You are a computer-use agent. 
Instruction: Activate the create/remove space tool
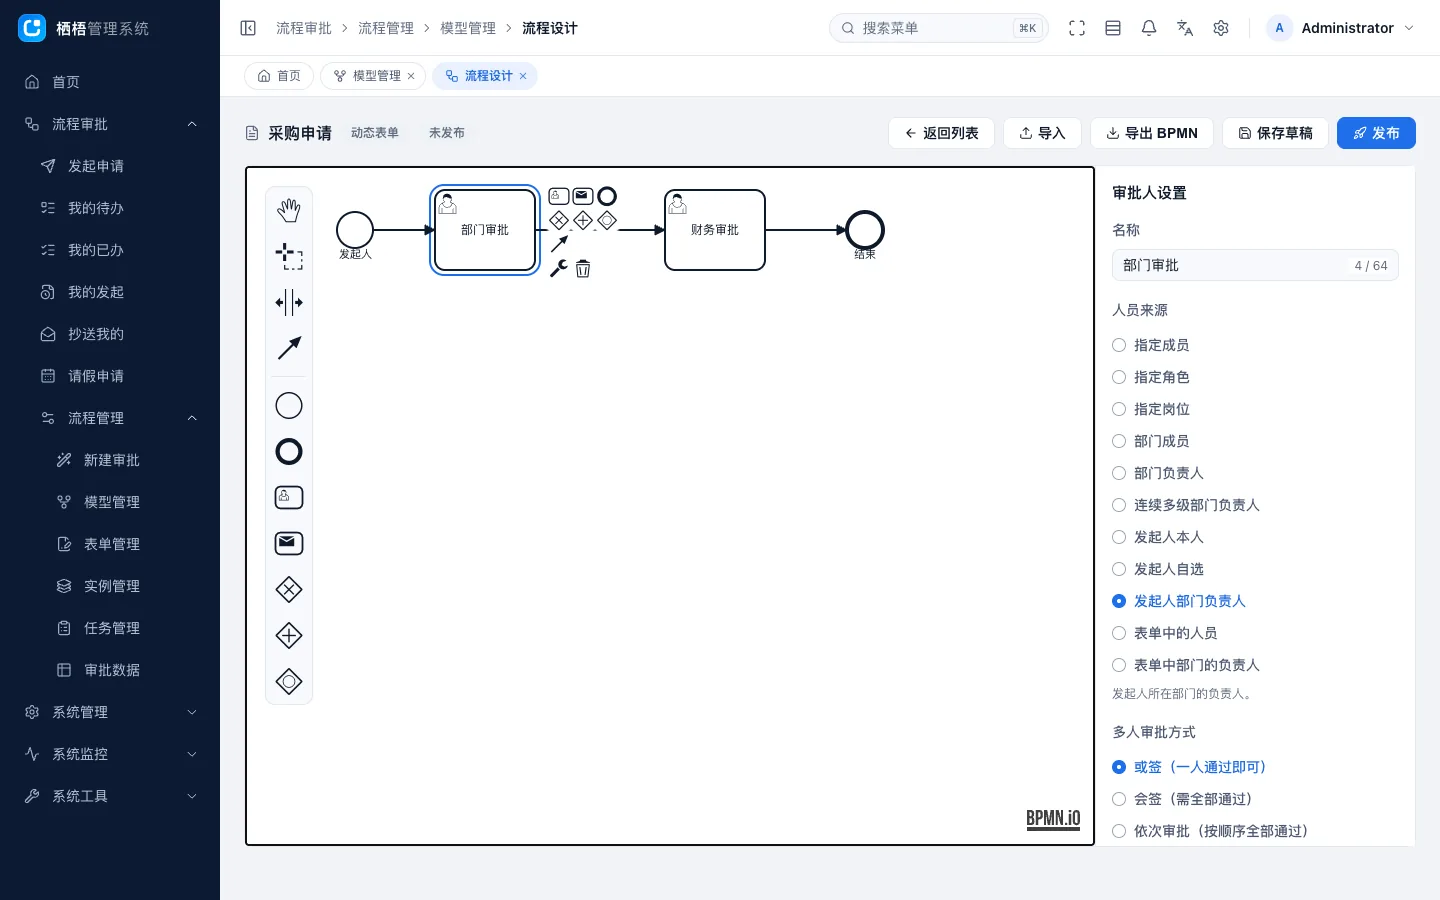coord(289,302)
